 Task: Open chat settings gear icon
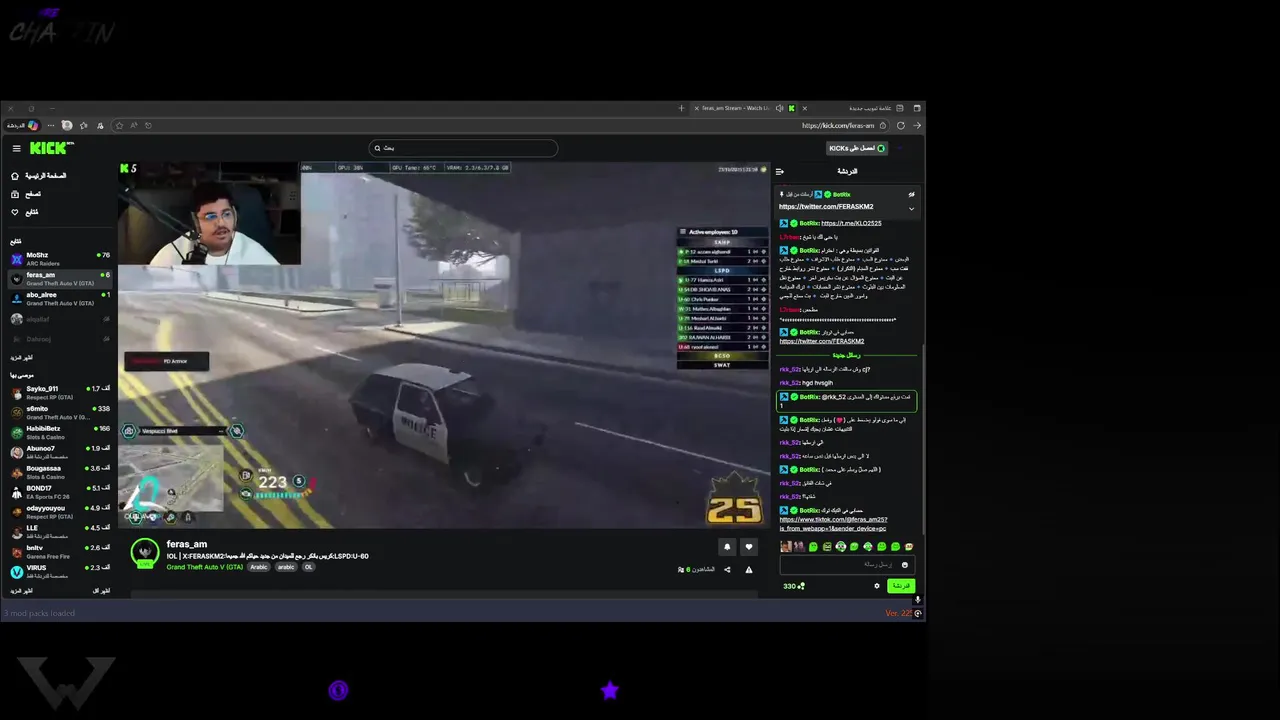point(877,586)
